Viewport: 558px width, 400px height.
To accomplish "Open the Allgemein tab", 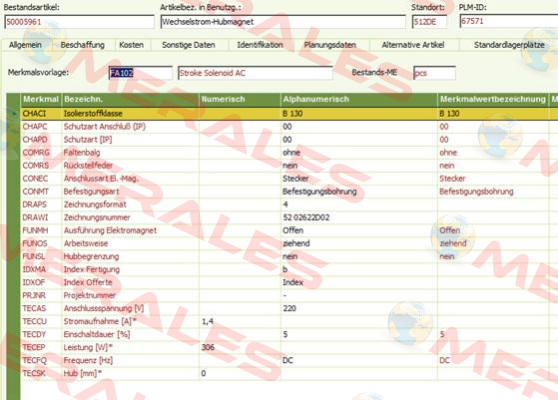I will pyautogui.click(x=25, y=45).
